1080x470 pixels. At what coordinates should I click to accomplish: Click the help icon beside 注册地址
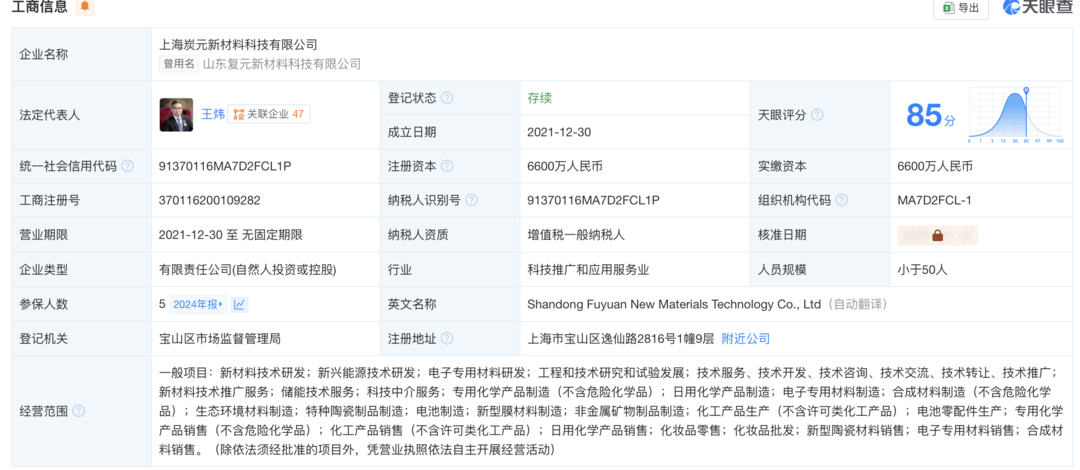pos(447,338)
